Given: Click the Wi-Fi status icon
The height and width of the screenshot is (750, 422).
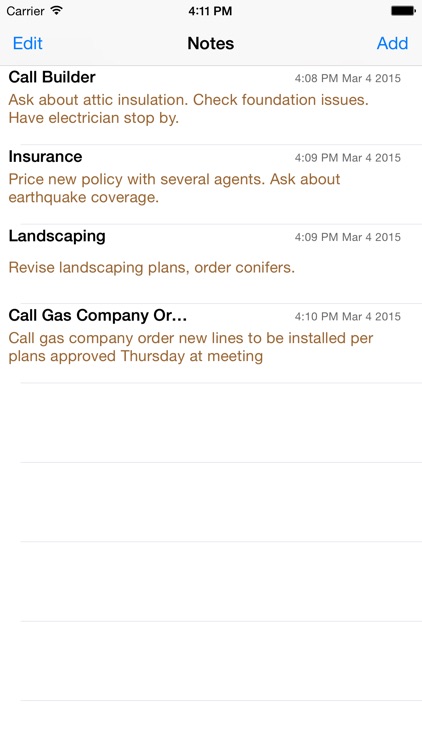Looking at the screenshot, I should [56, 11].
